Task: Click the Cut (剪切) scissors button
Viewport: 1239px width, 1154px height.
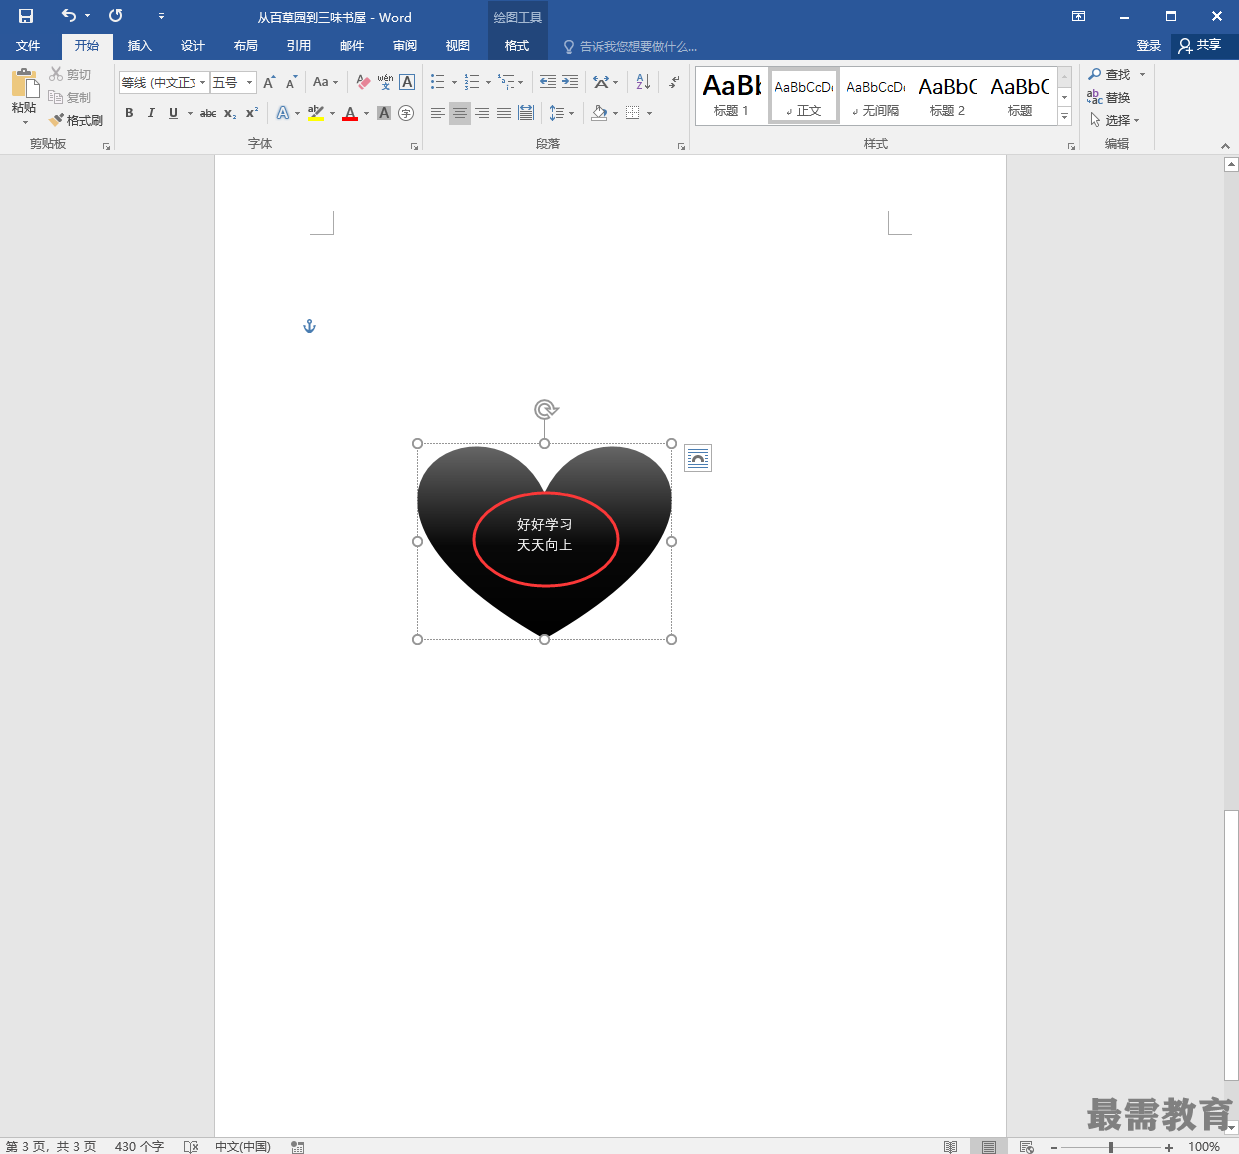Action: coord(70,75)
